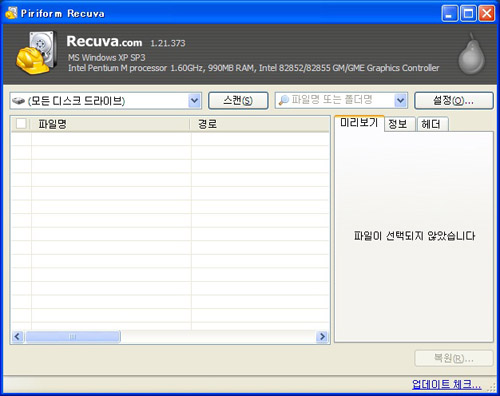Open the drive selector dropdown arrow
The width and height of the screenshot is (500, 396).
pyautogui.click(x=194, y=101)
